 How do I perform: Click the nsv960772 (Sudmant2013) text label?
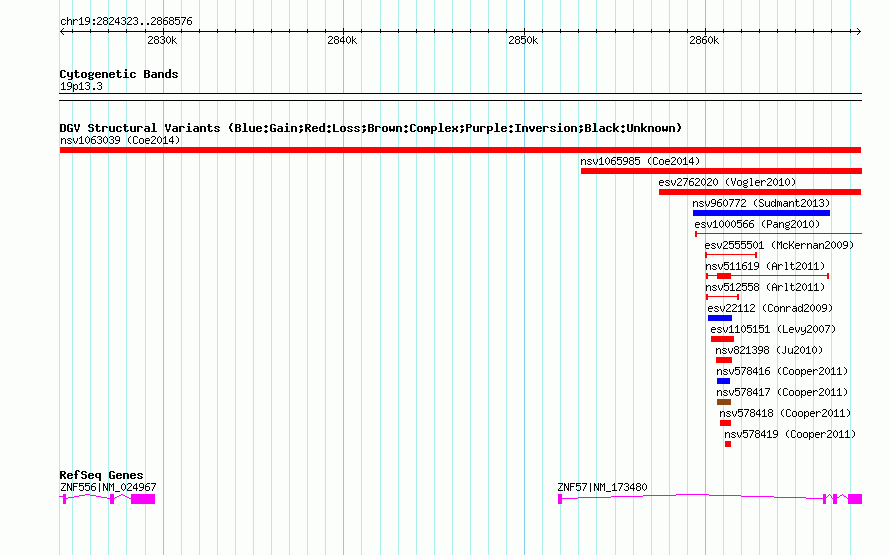761,203
